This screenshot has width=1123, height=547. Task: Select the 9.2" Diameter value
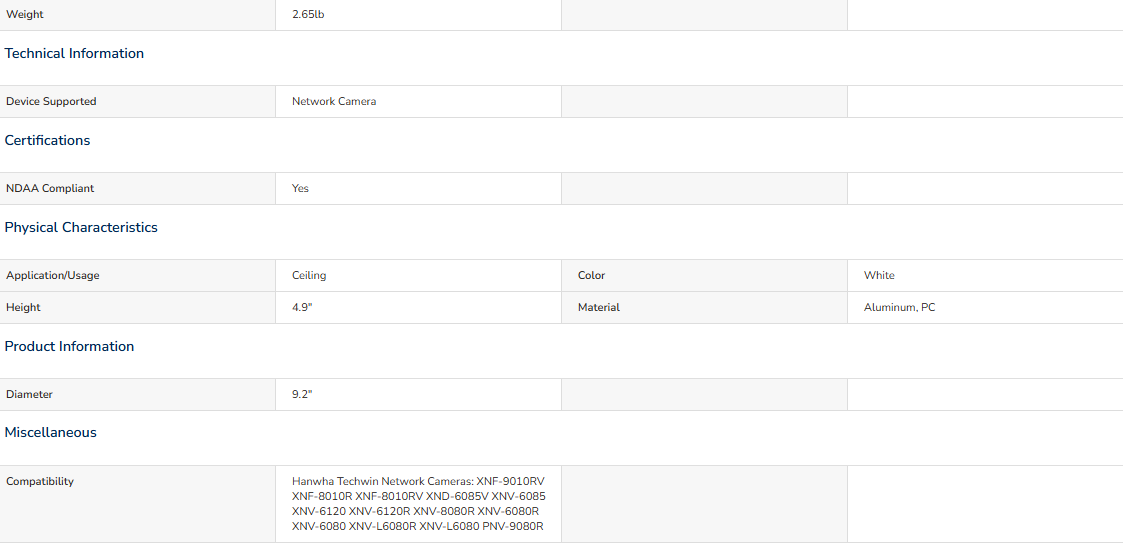tap(302, 394)
